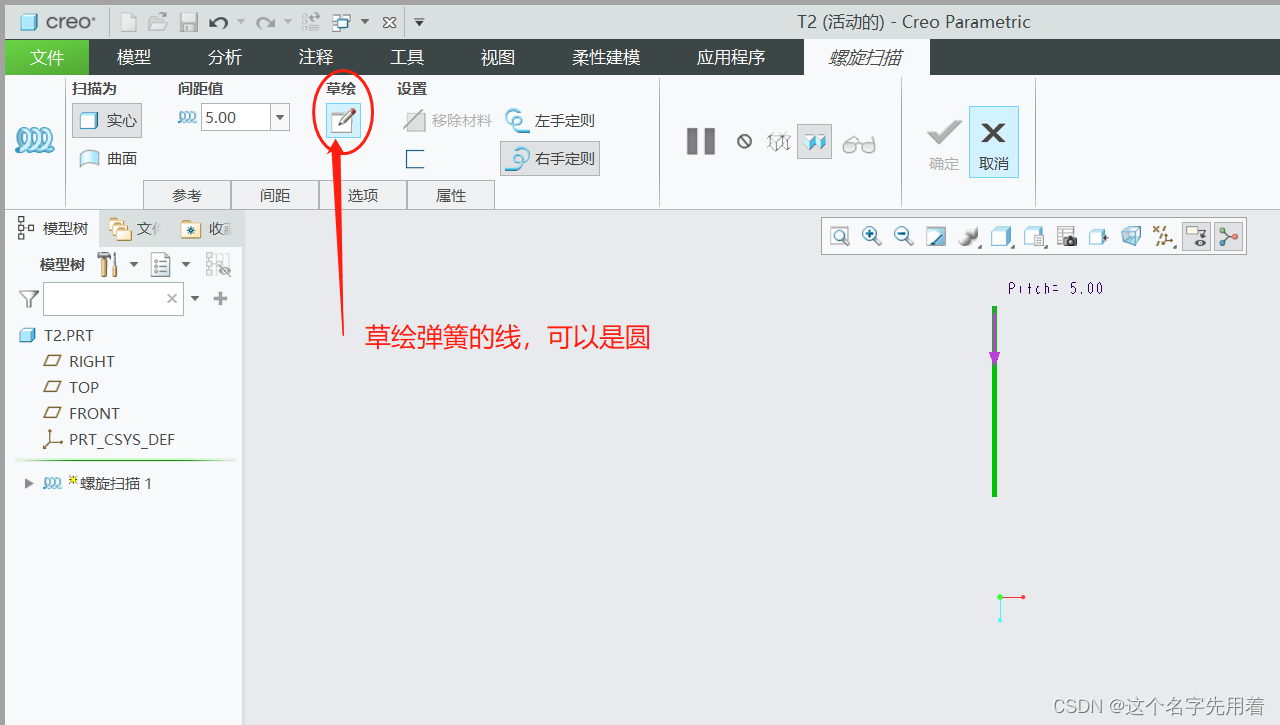Open the pitch value dropdown arrow
Viewport: 1280px width, 725px height.
(280, 118)
